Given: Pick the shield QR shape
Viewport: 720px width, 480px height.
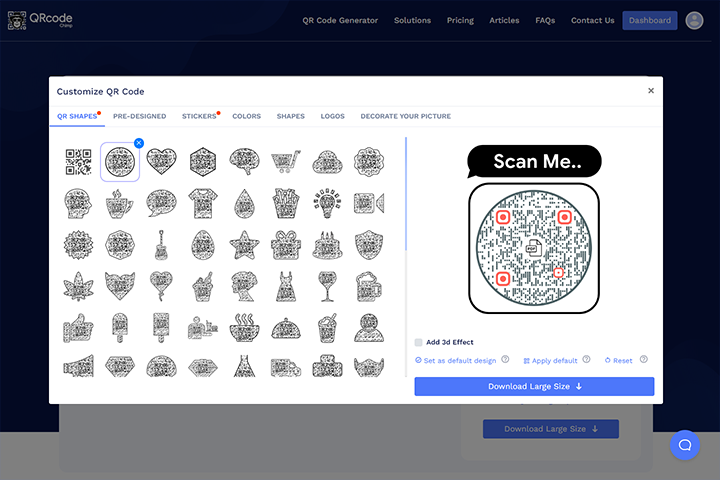Looking at the screenshot, I should point(369,245).
